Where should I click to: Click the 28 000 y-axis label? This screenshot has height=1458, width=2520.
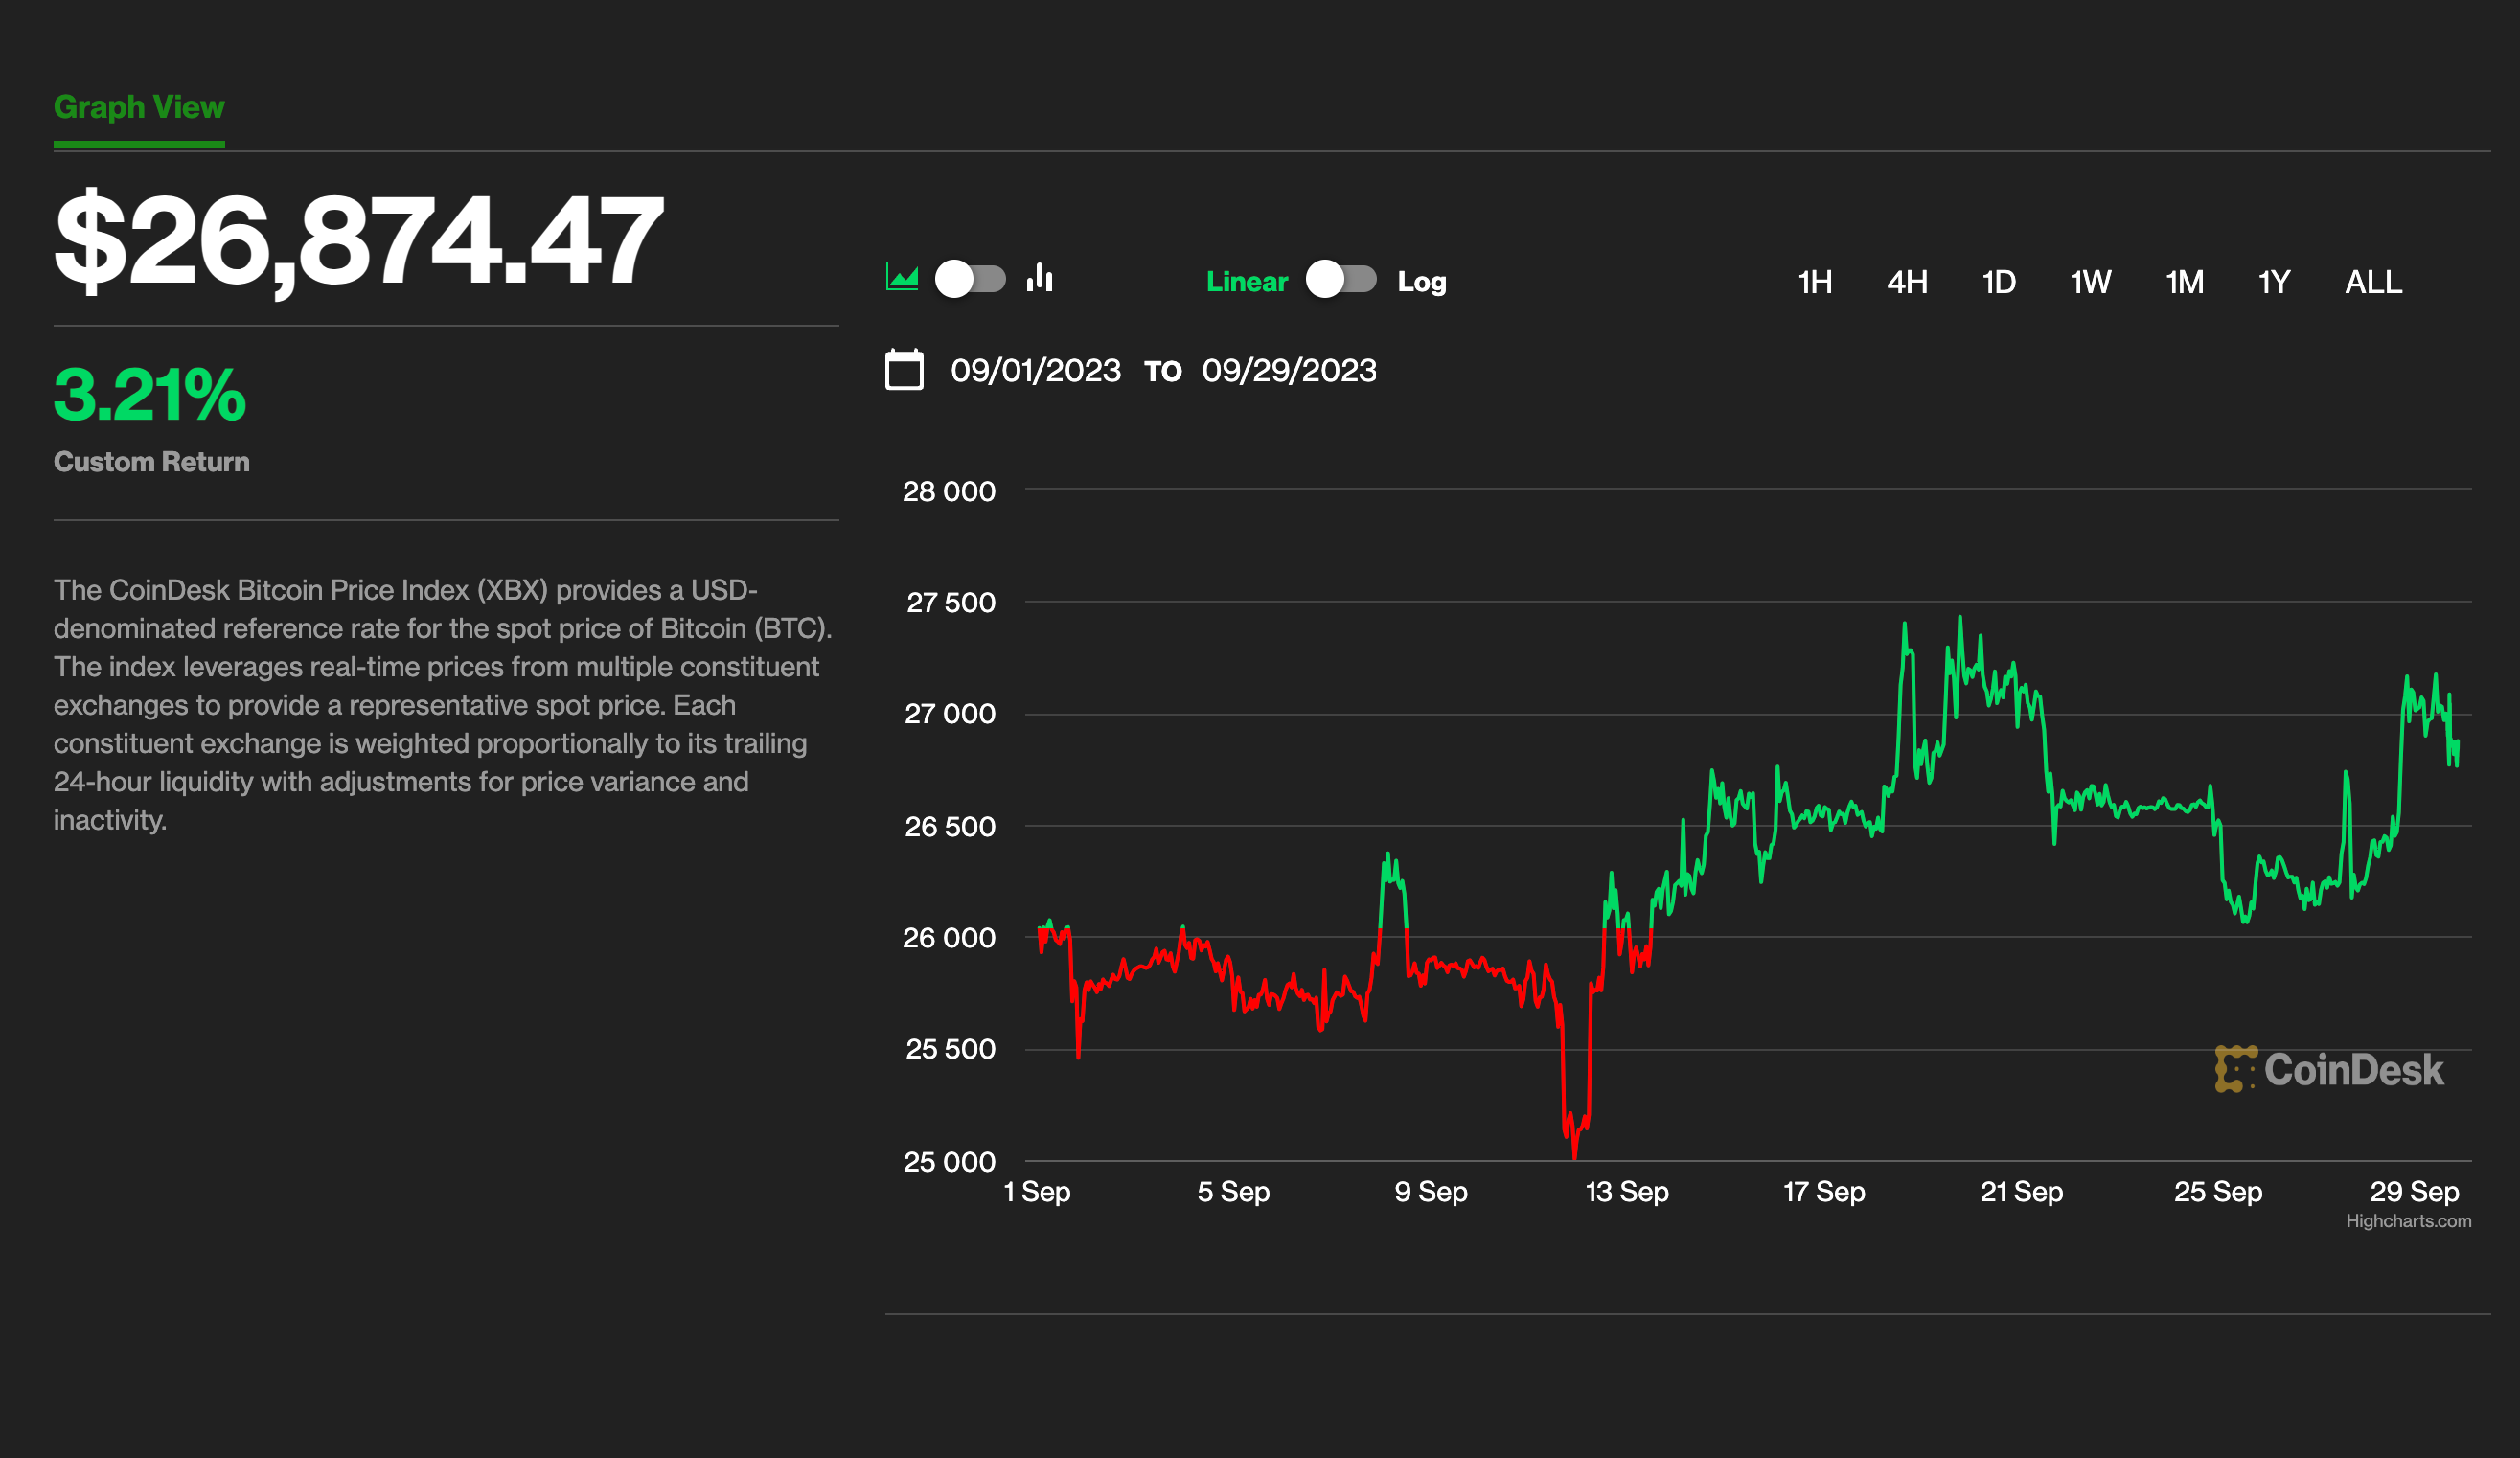pyautogui.click(x=949, y=492)
